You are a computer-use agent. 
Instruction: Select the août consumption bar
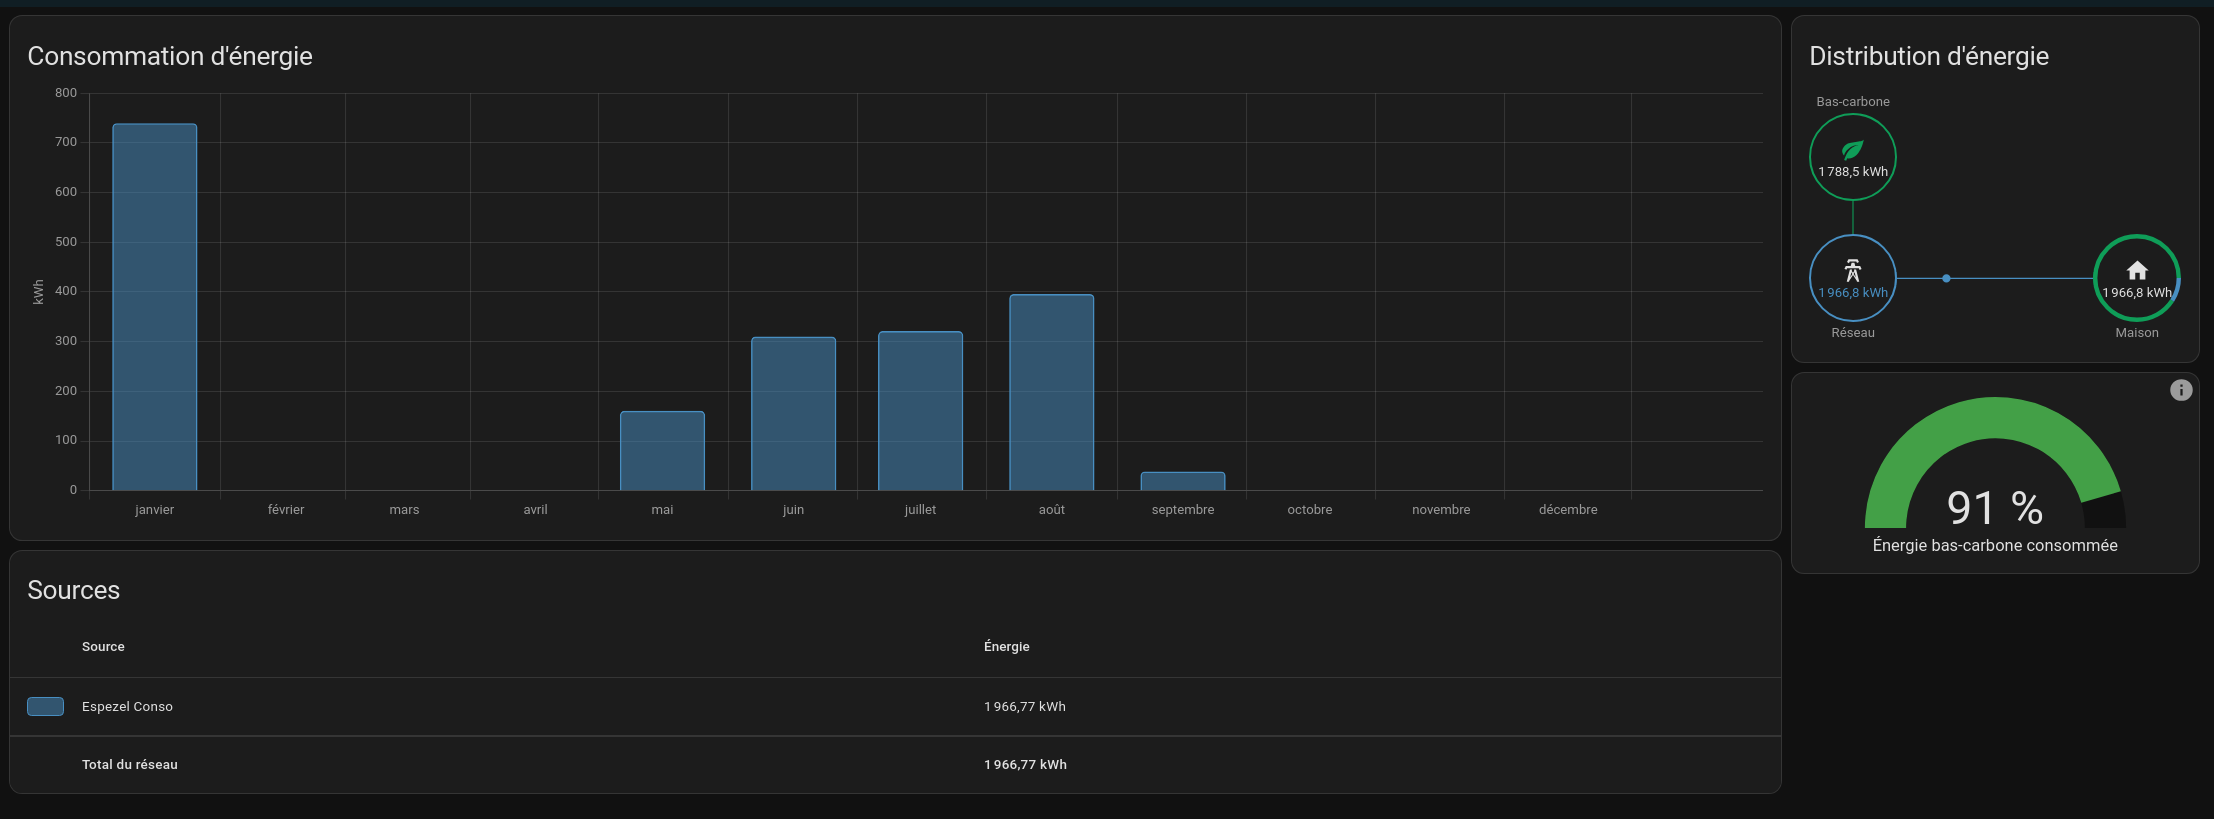tap(1051, 392)
